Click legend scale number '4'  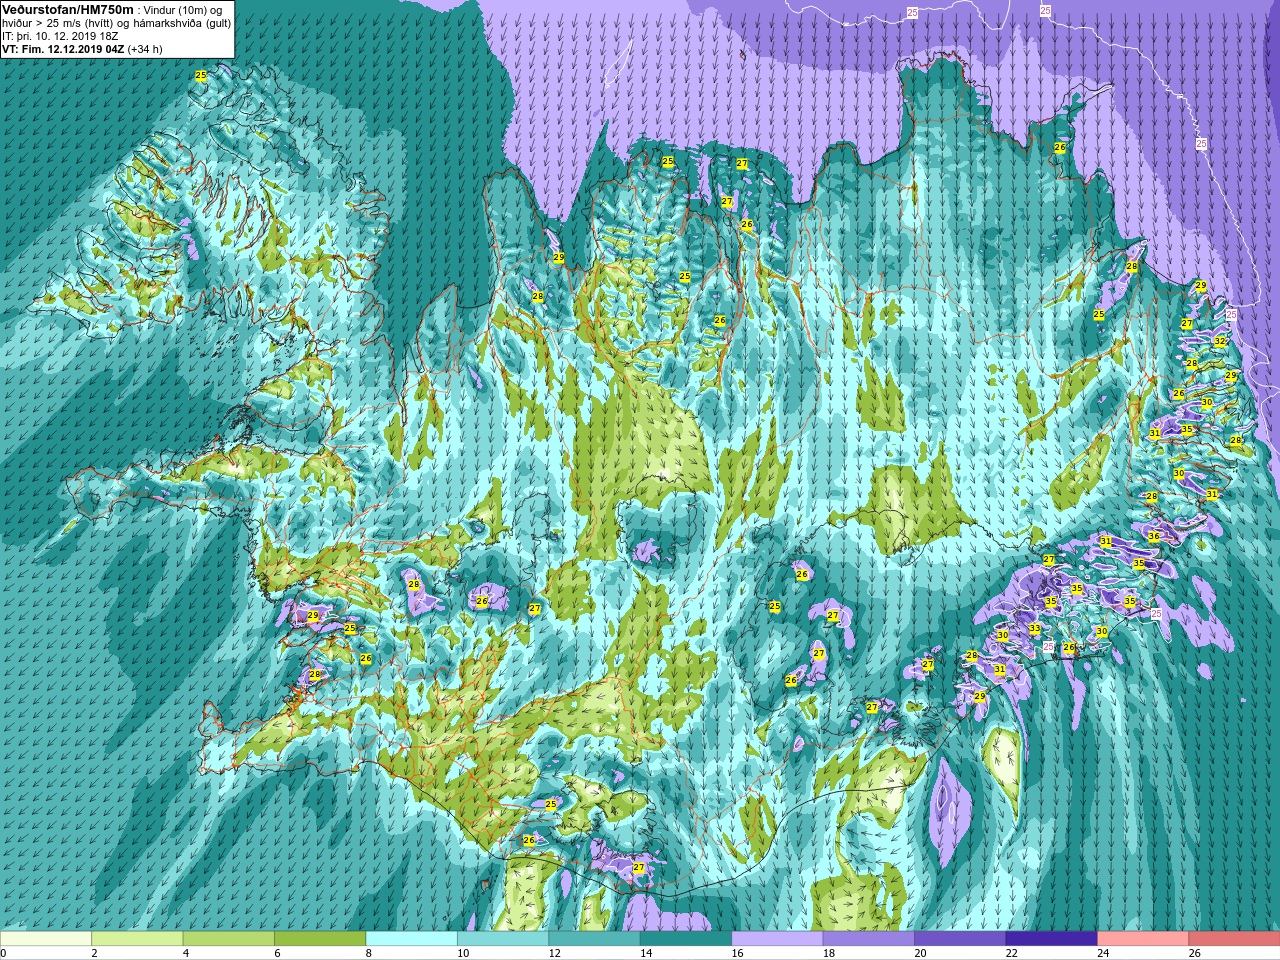tap(185, 954)
